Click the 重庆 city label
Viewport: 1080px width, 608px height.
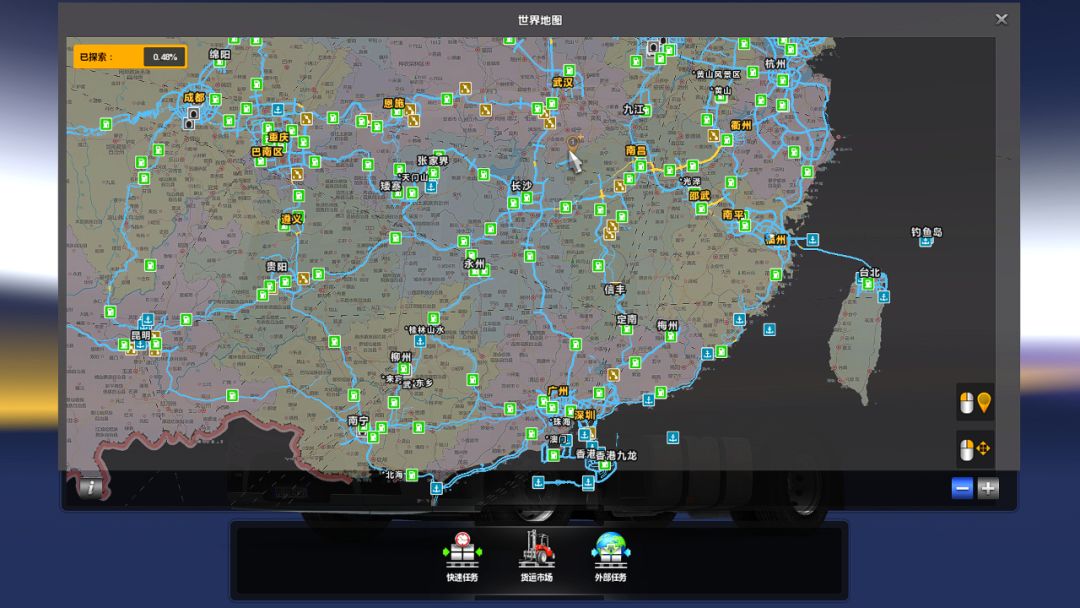click(x=278, y=137)
